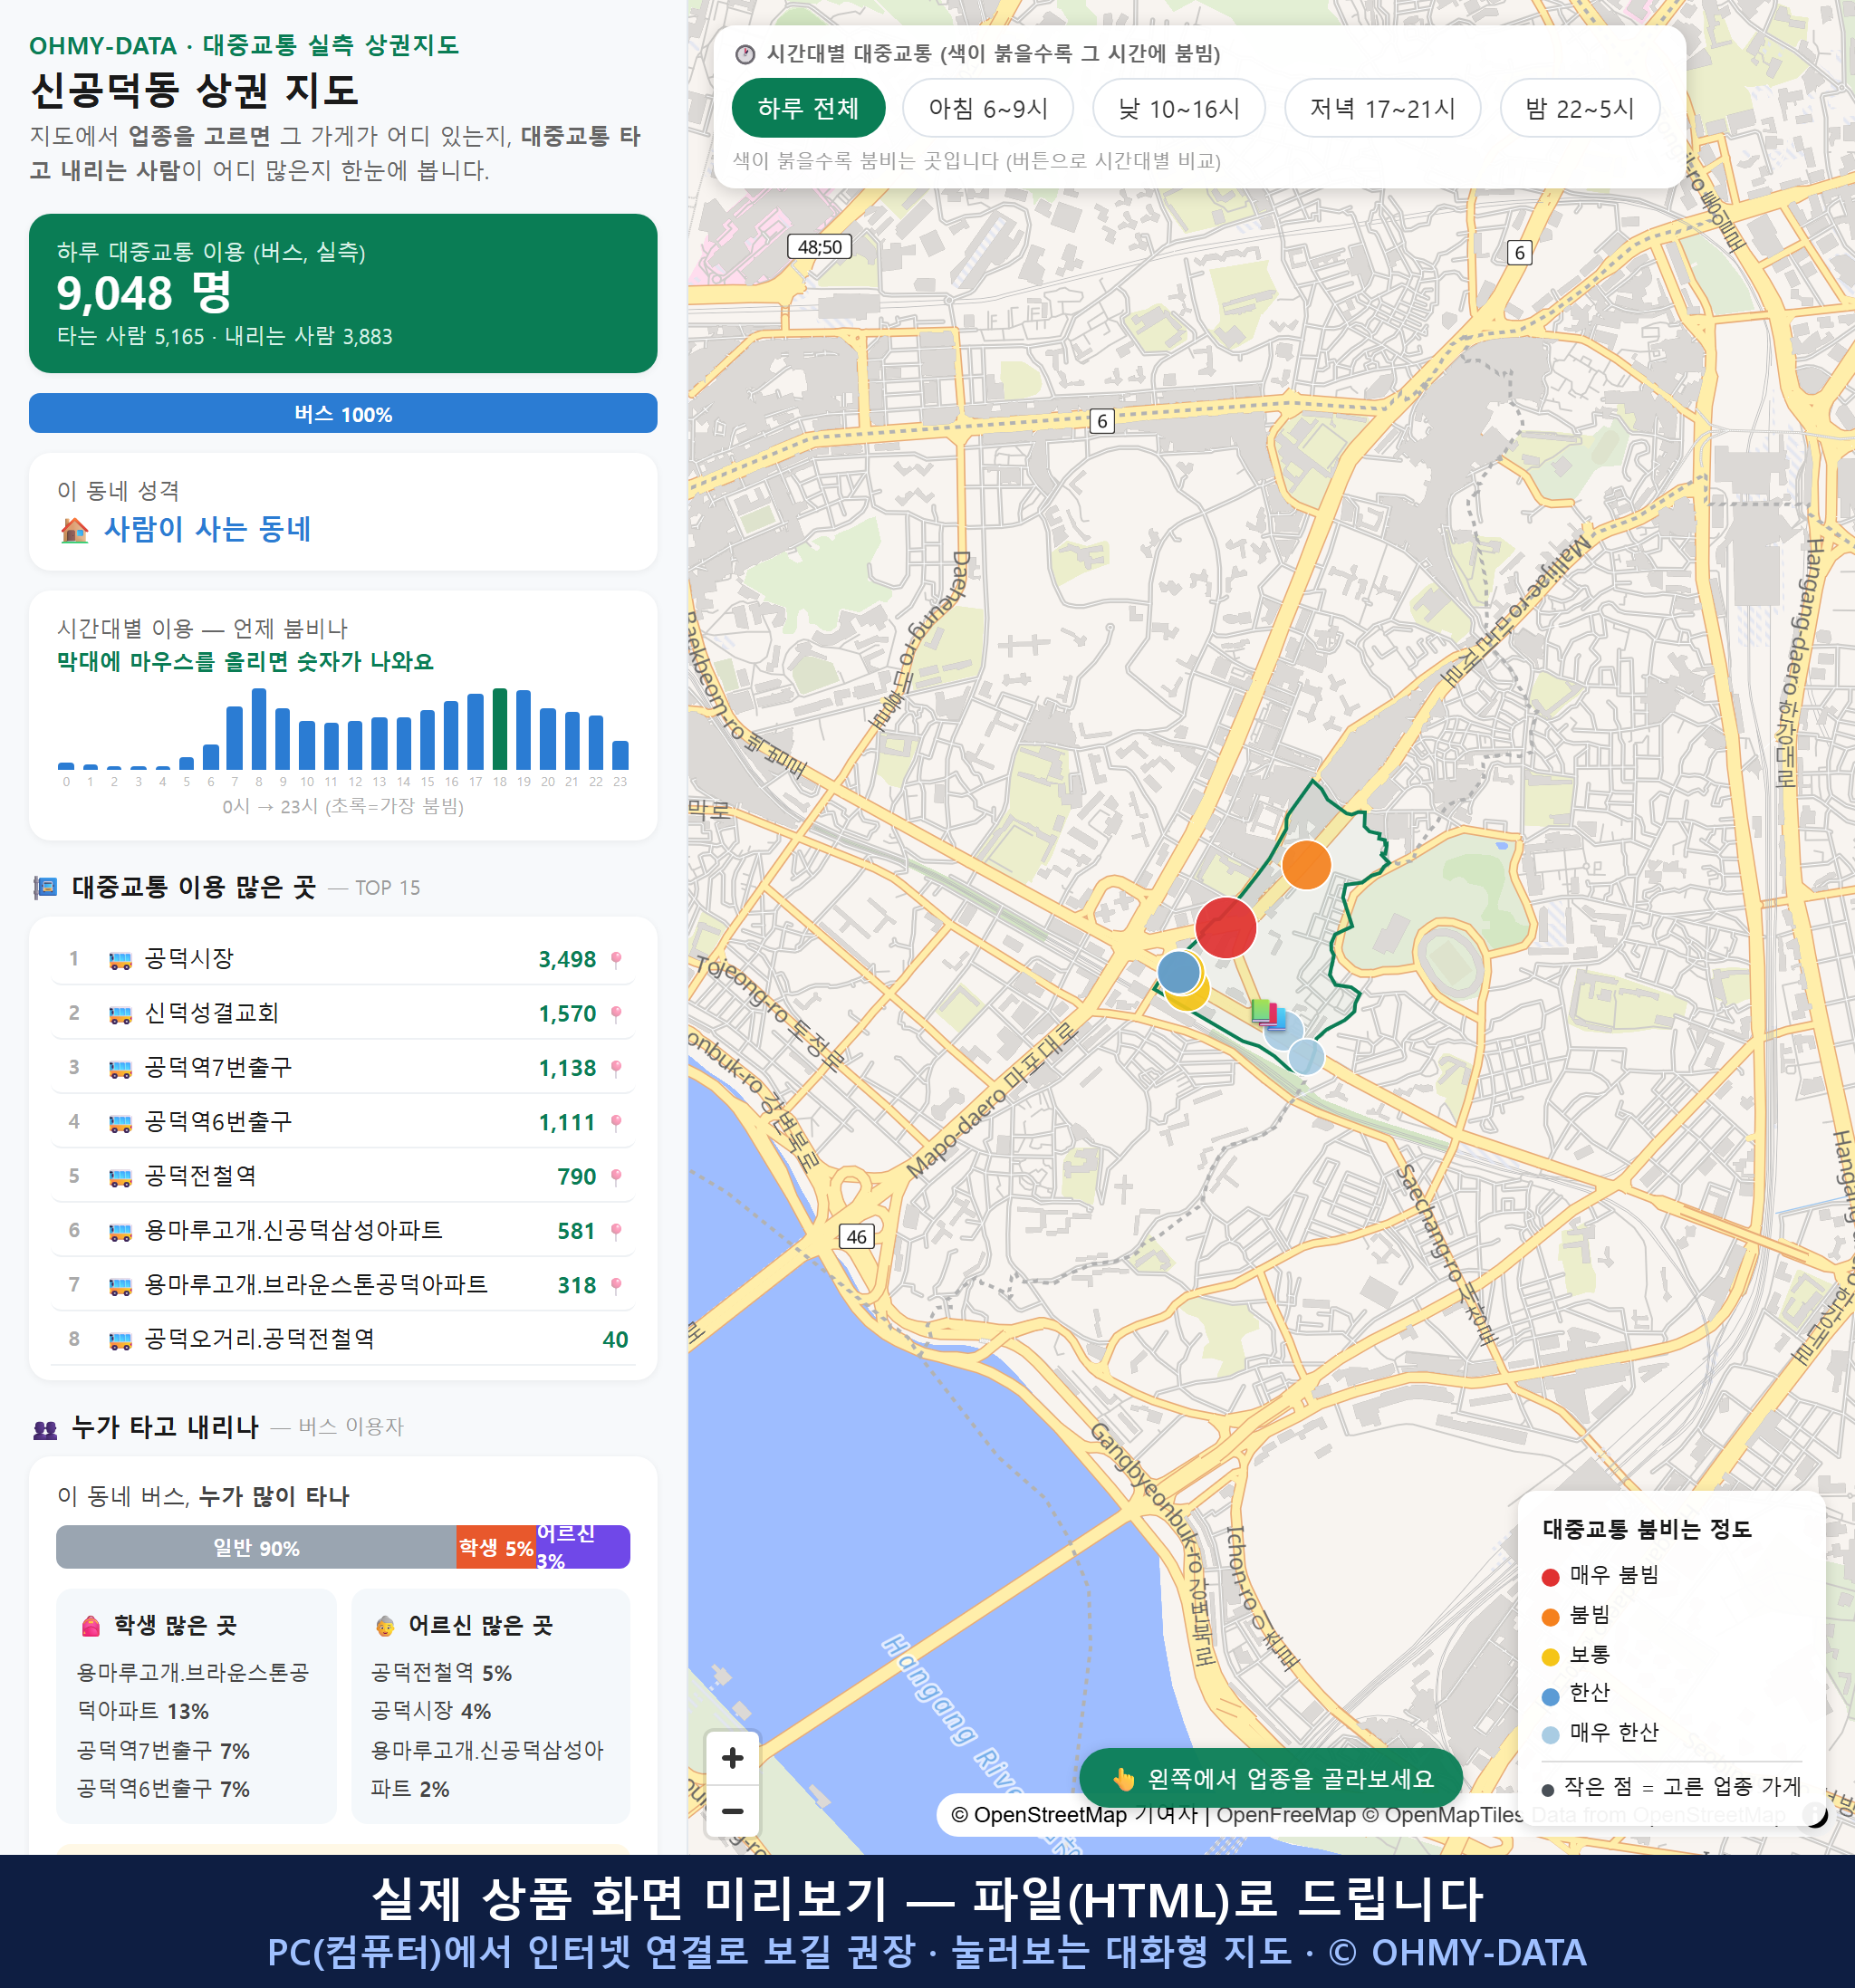This screenshot has width=1855, height=1988.
Task: Select 공덕오거리.공덕전철역 in the stop list
Action: (x=343, y=1339)
